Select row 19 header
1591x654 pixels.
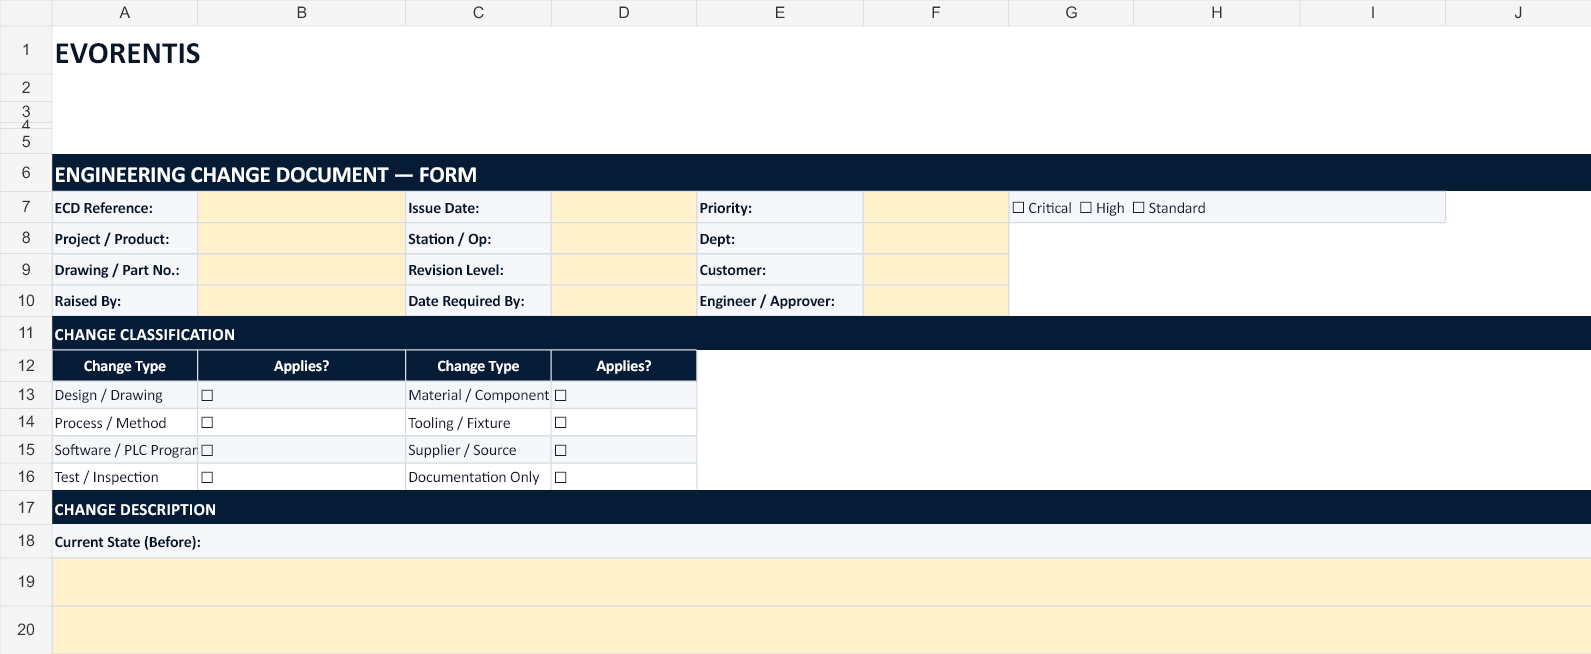click(x=26, y=582)
